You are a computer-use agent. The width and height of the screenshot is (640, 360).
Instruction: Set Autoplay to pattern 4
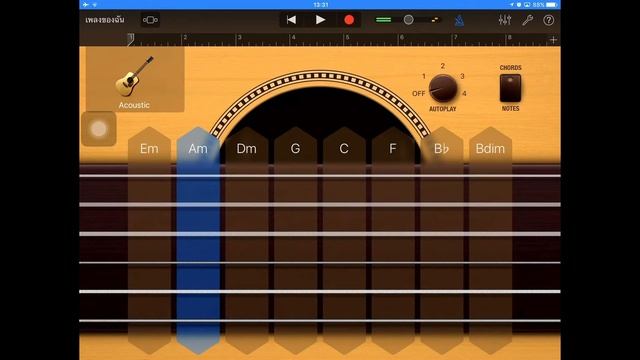pyautogui.click(x=464, y=93)
